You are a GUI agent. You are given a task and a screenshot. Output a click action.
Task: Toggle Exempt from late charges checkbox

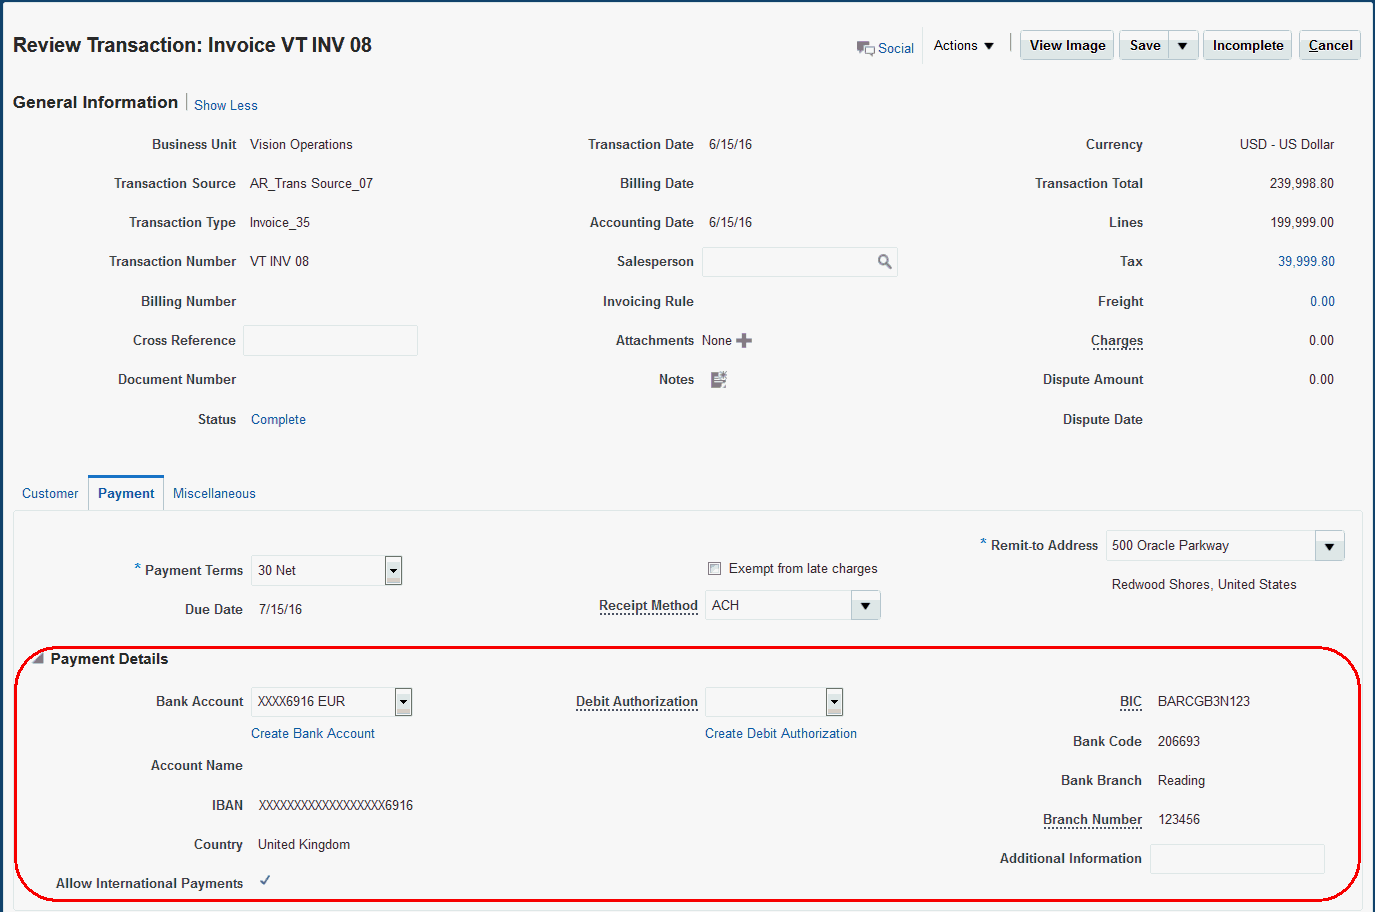click(x=715, y=569)
